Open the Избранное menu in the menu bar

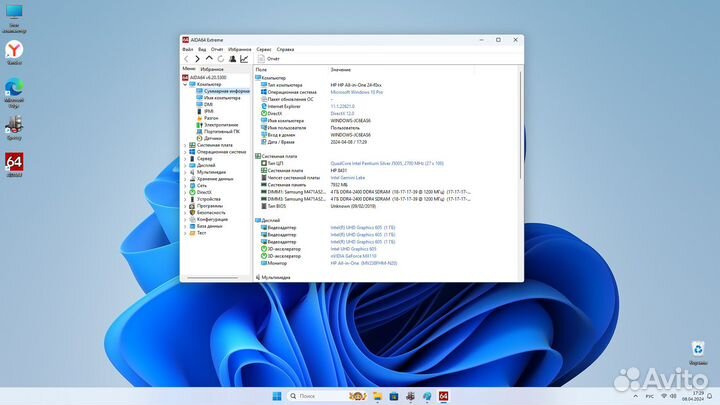click(x=240, y=49)
